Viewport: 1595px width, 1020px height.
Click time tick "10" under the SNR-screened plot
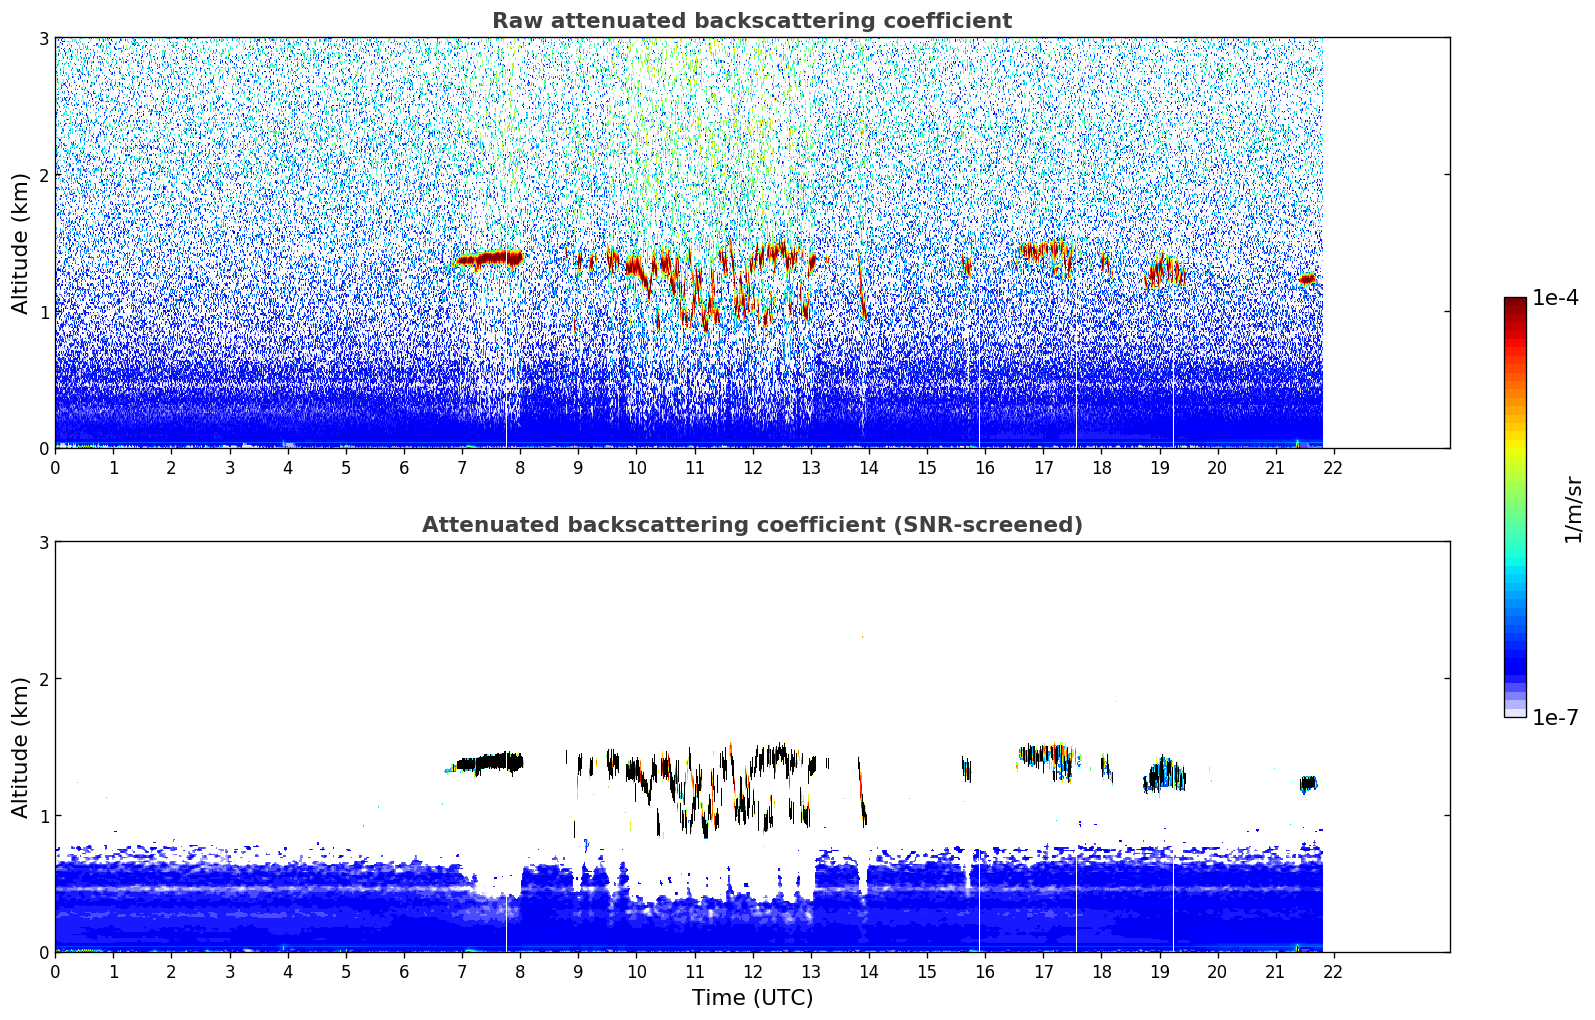[636, 971]
